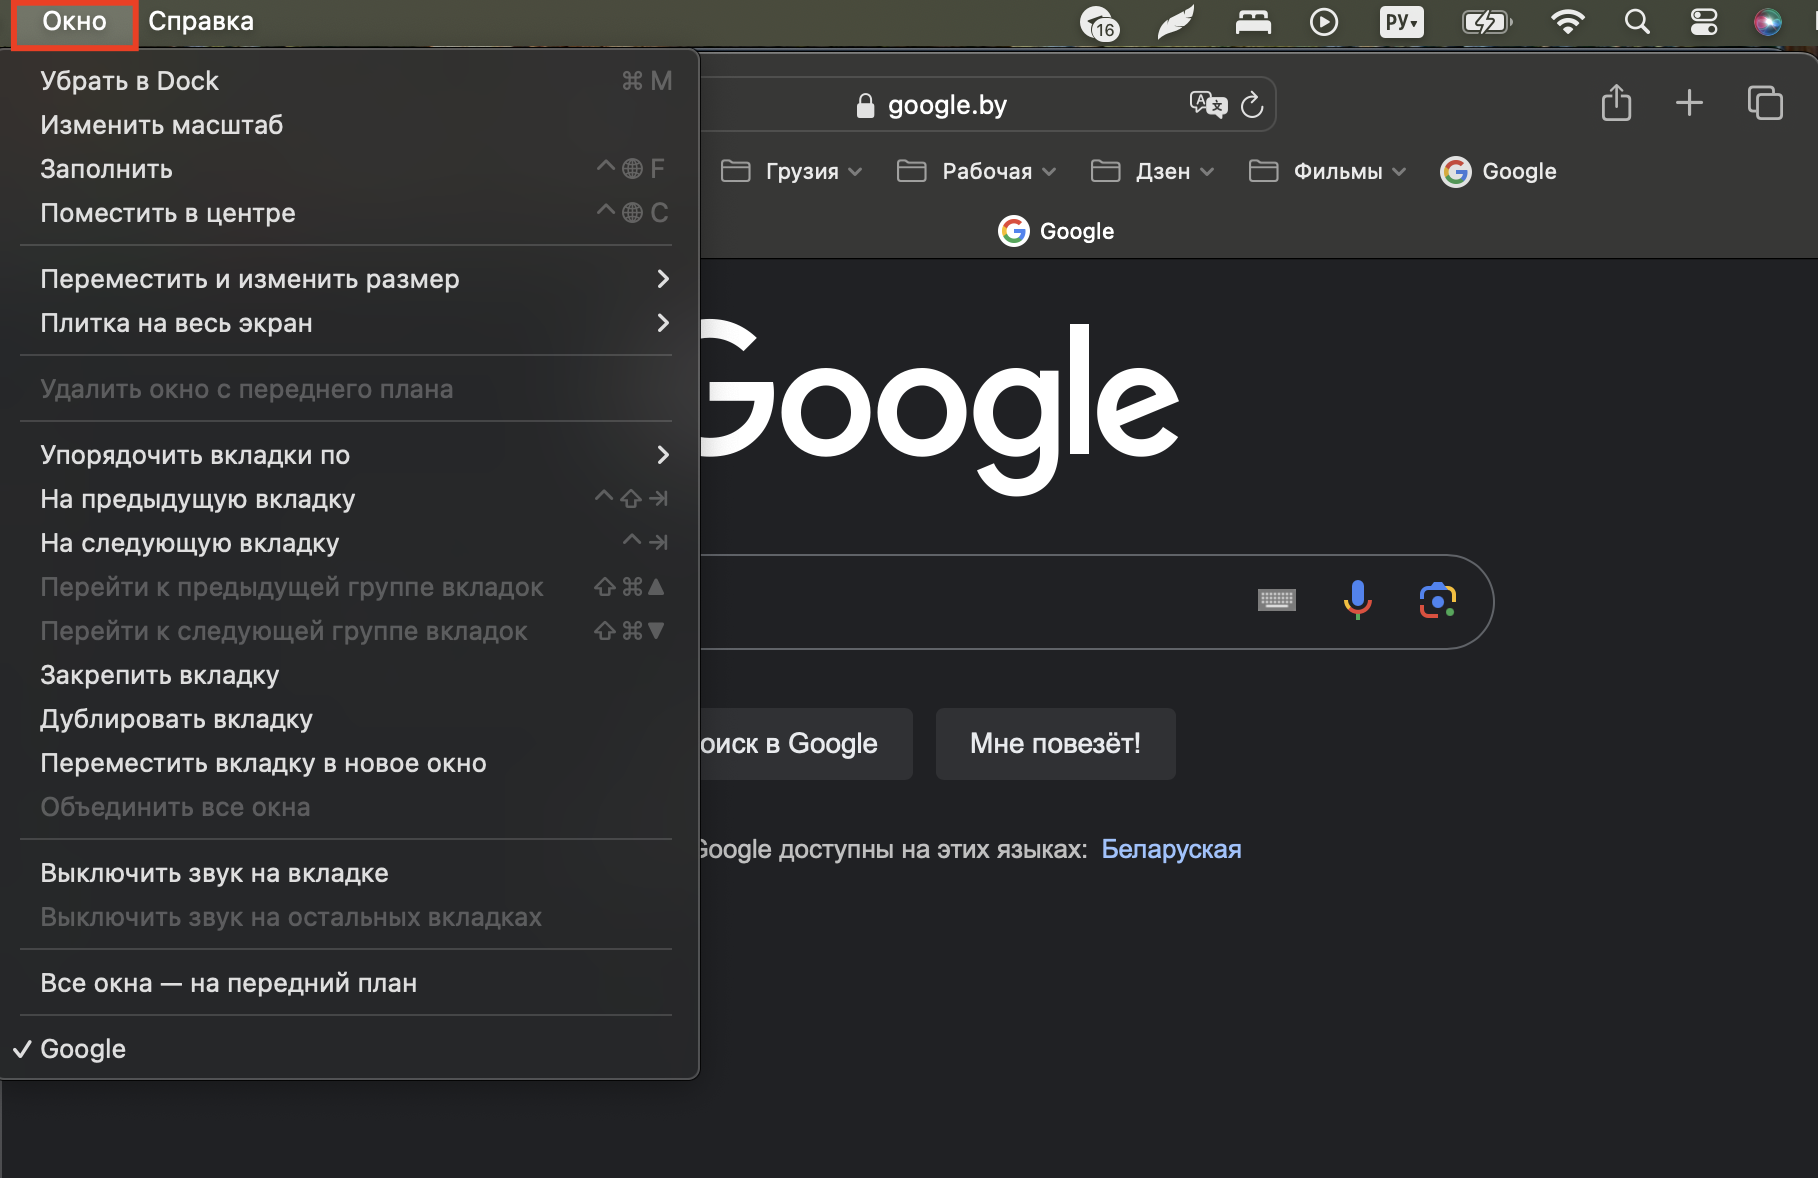The height and width of the screenshot is (1178, 1818).
Task: Open a new tab with the plus icon
Action: click(1689, 102)
